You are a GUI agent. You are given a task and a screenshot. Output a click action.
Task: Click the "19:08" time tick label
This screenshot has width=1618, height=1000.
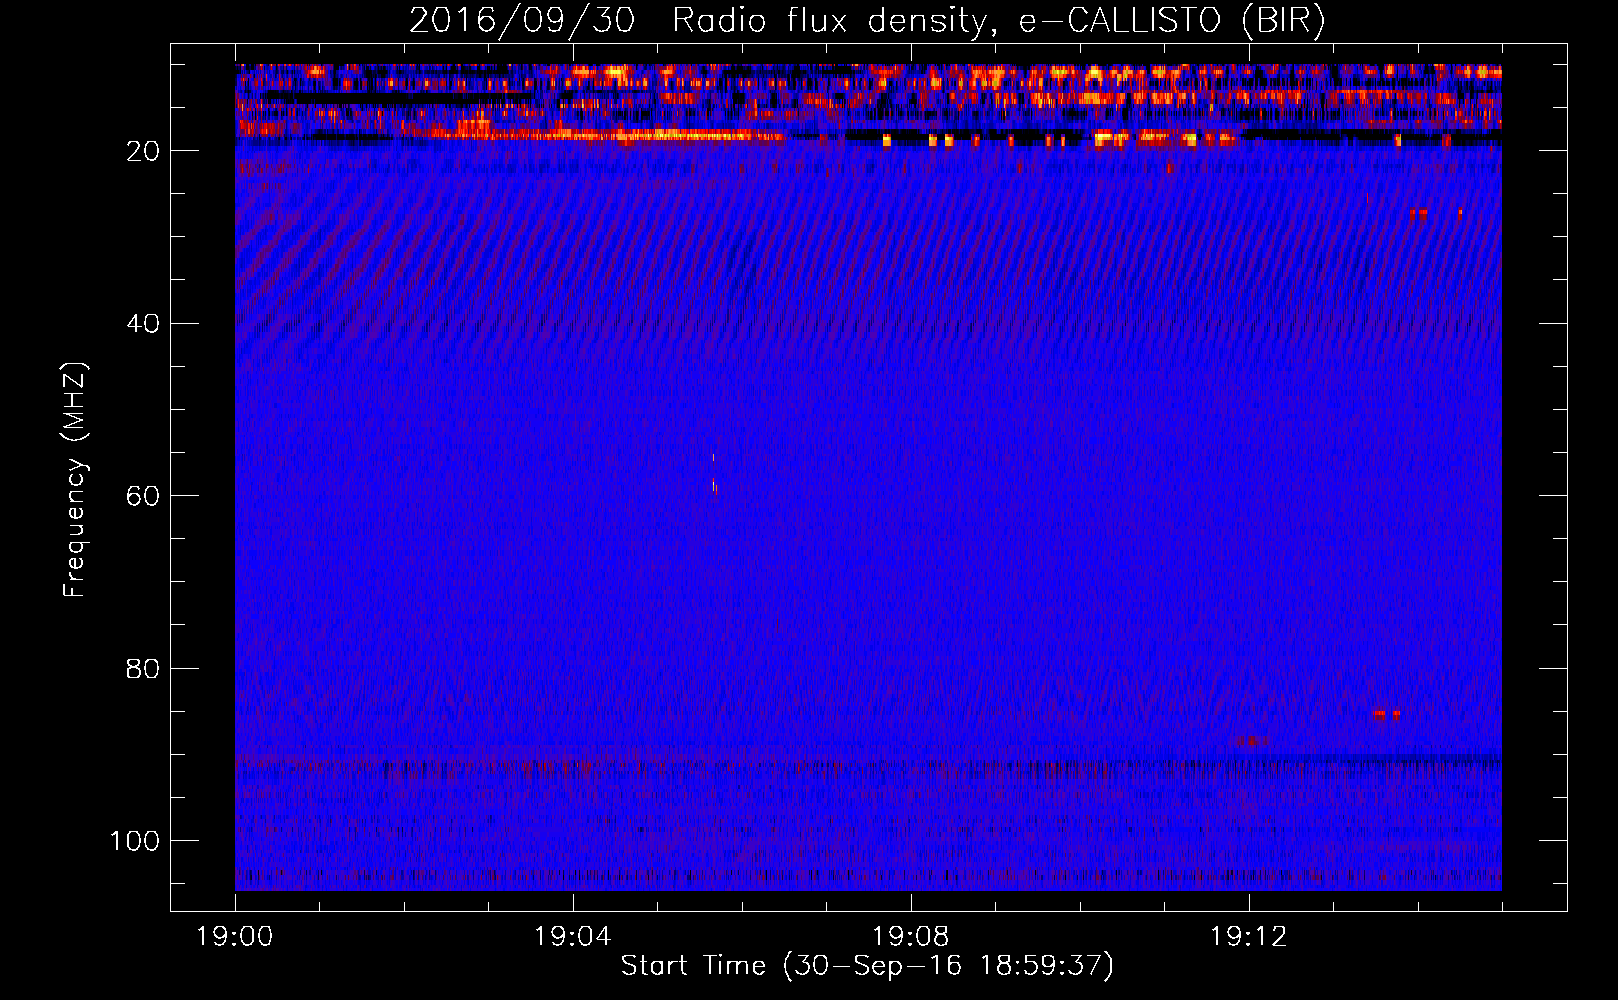pyautogui.click(x=911, y=937)
